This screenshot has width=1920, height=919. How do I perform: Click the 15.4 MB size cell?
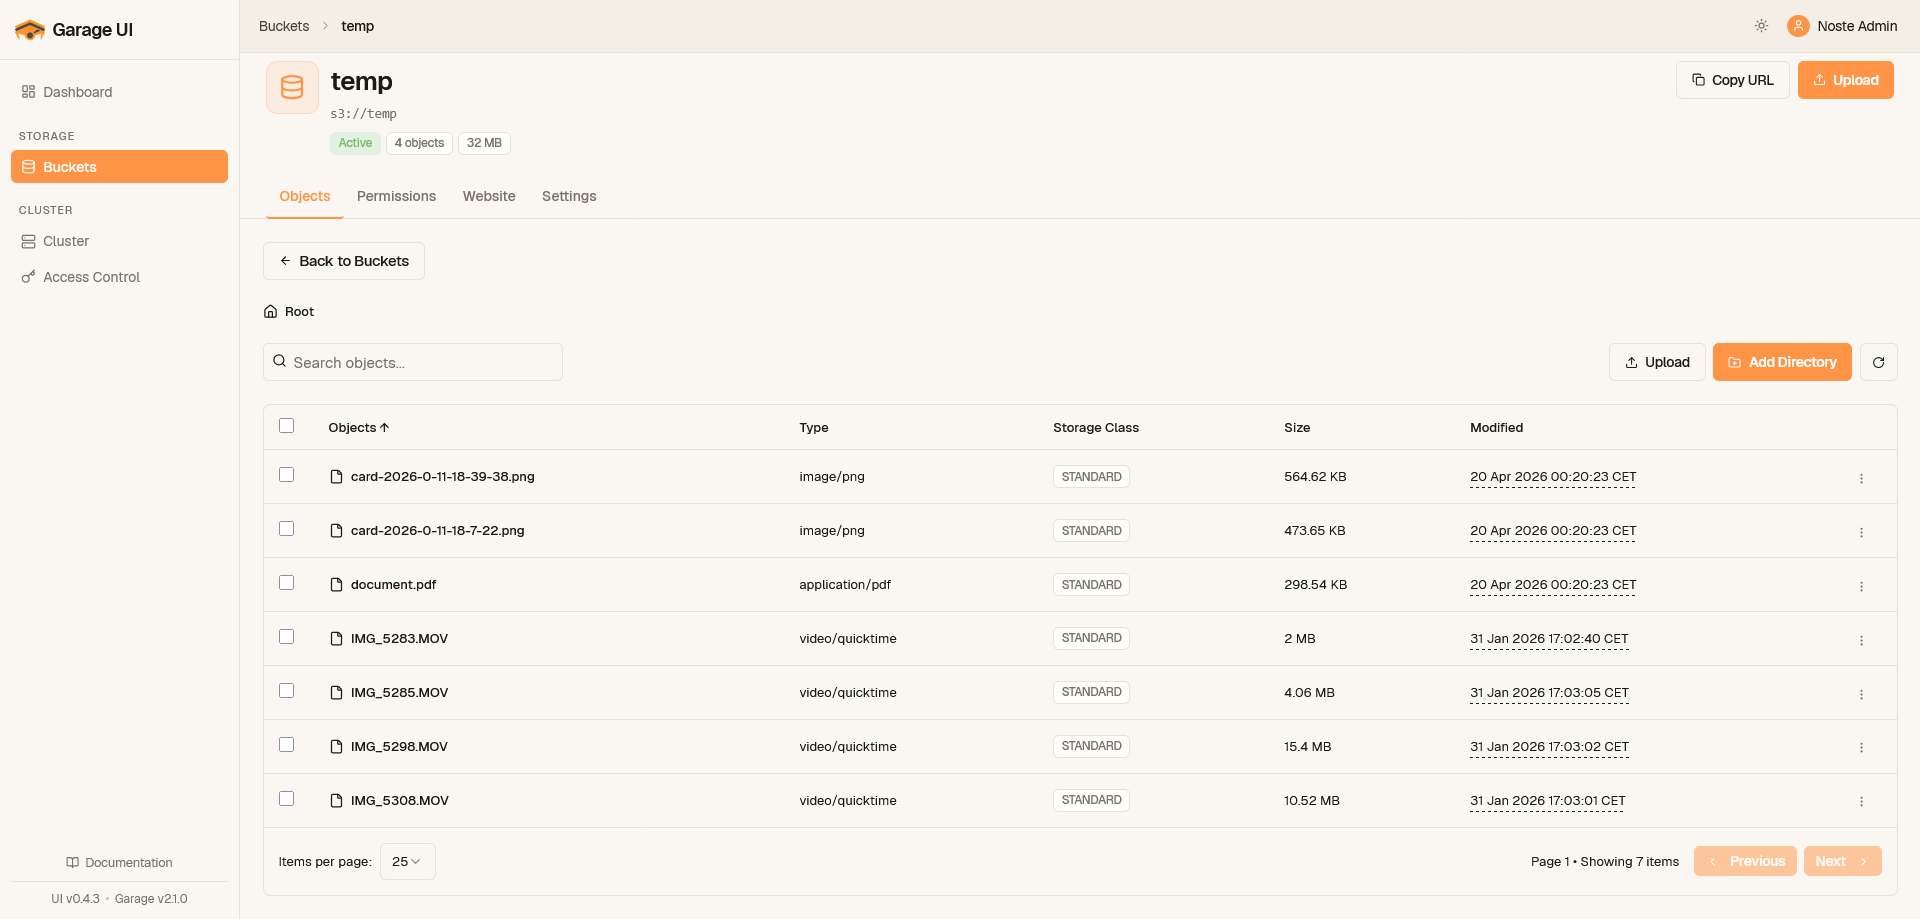point(1307,747)
